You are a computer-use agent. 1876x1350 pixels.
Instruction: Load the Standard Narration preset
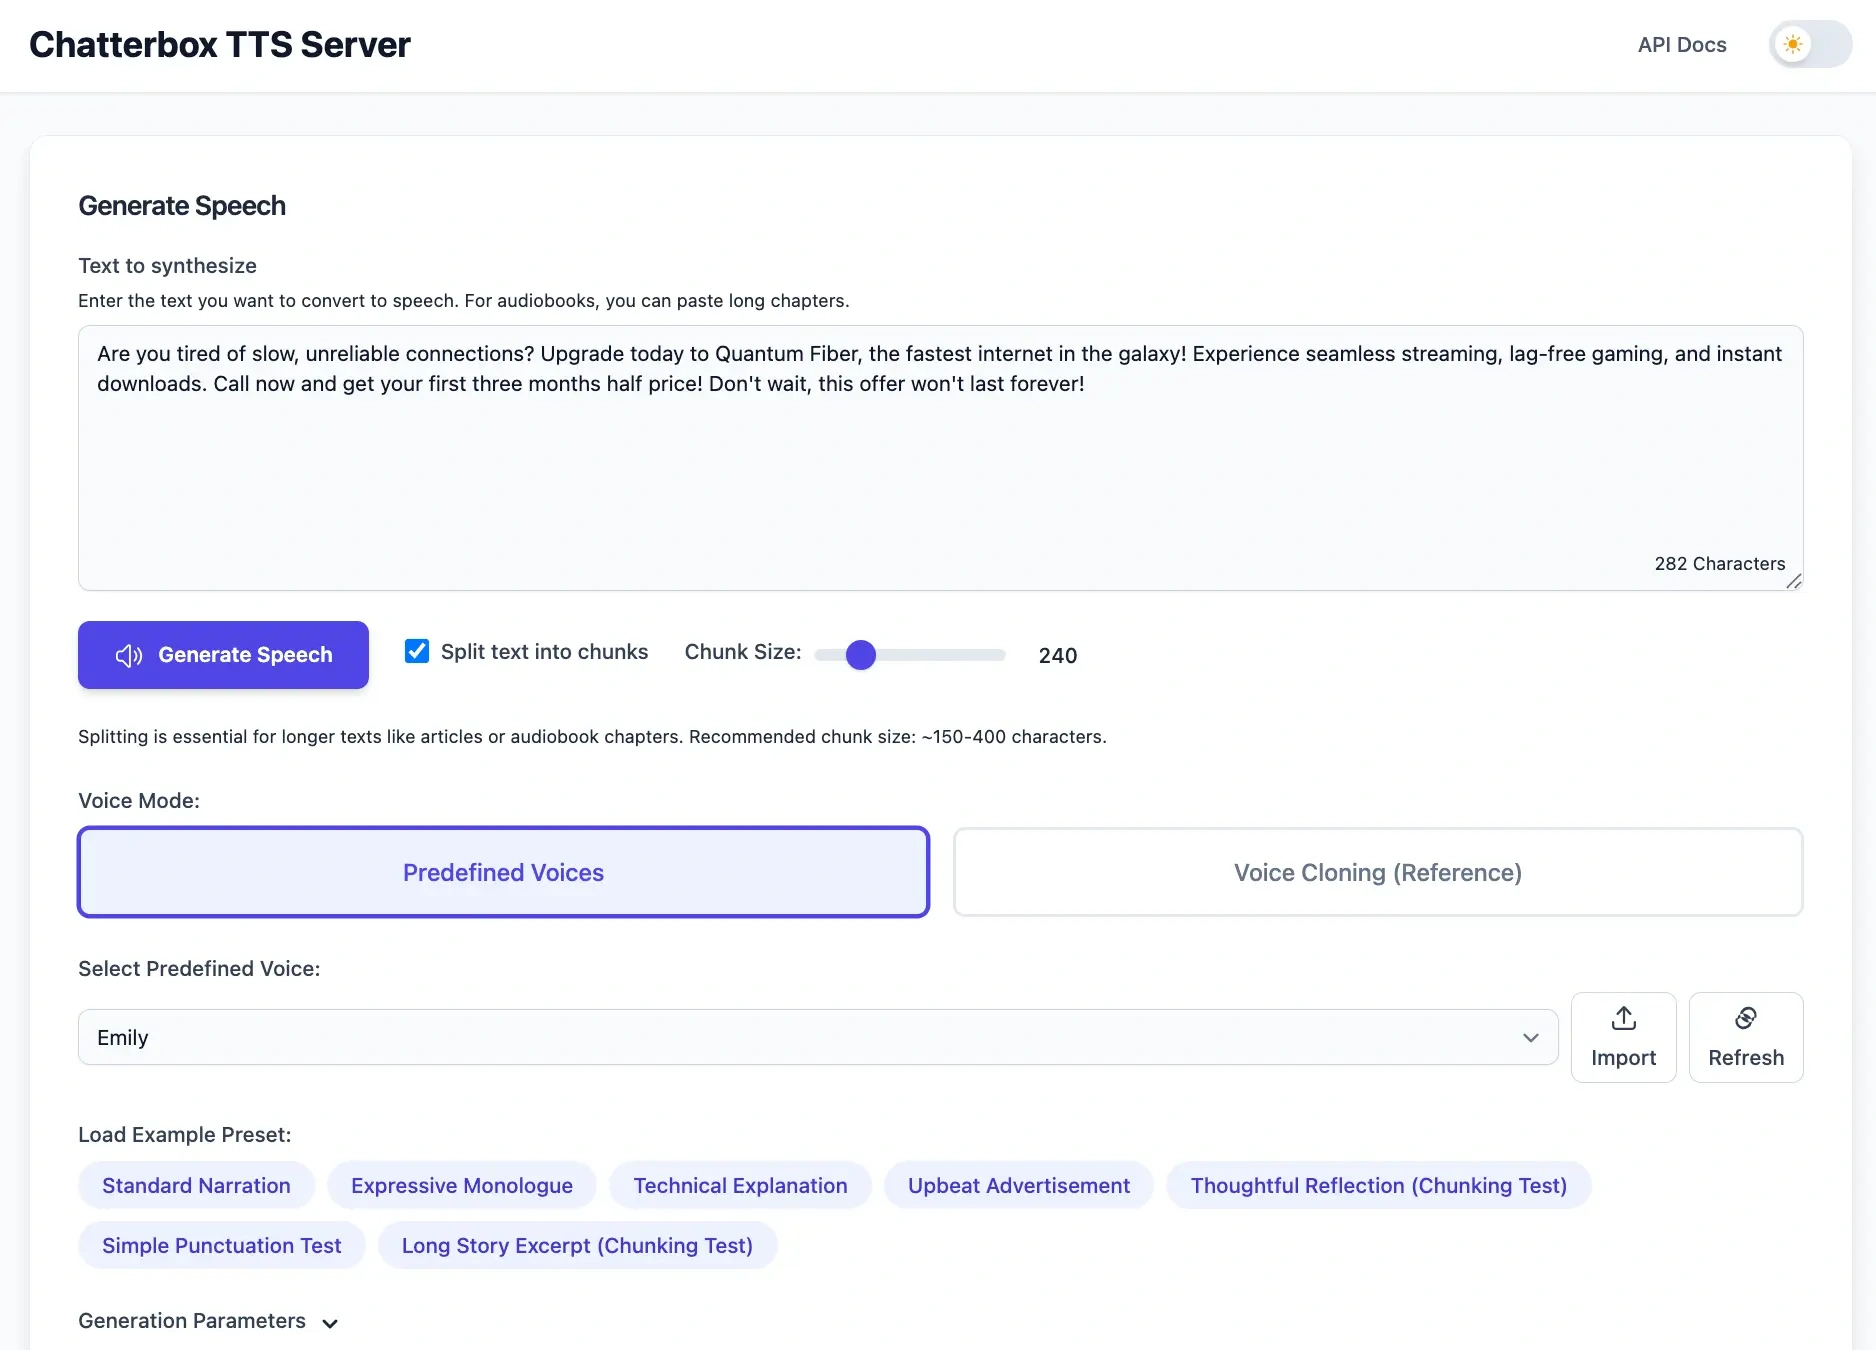pyautogui.click(x=196, y=1185)
